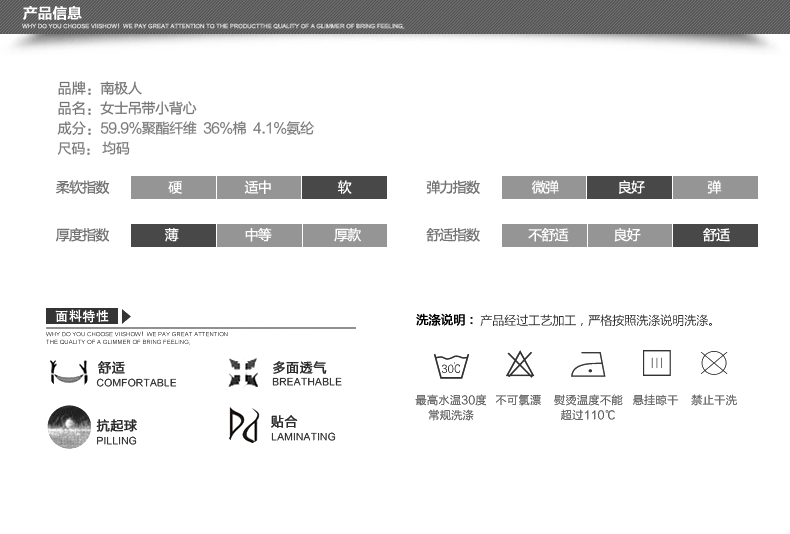Click the arrow beside 面料特性 heading

coord(126,317)
